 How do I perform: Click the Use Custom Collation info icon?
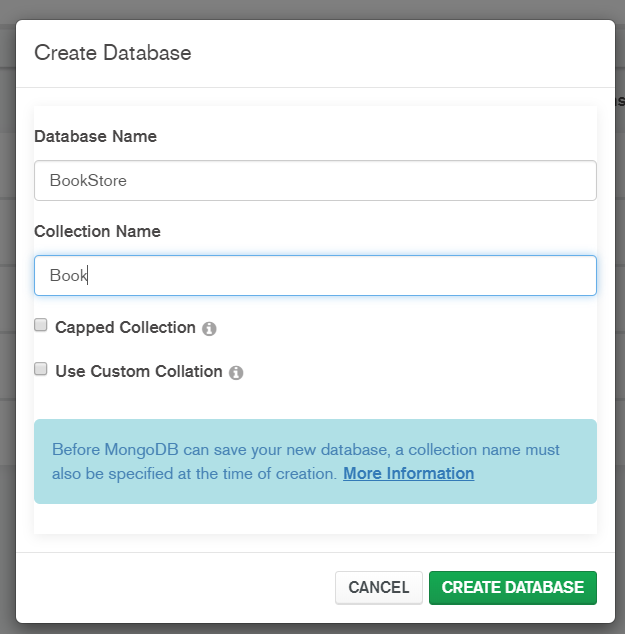[236, 372]
